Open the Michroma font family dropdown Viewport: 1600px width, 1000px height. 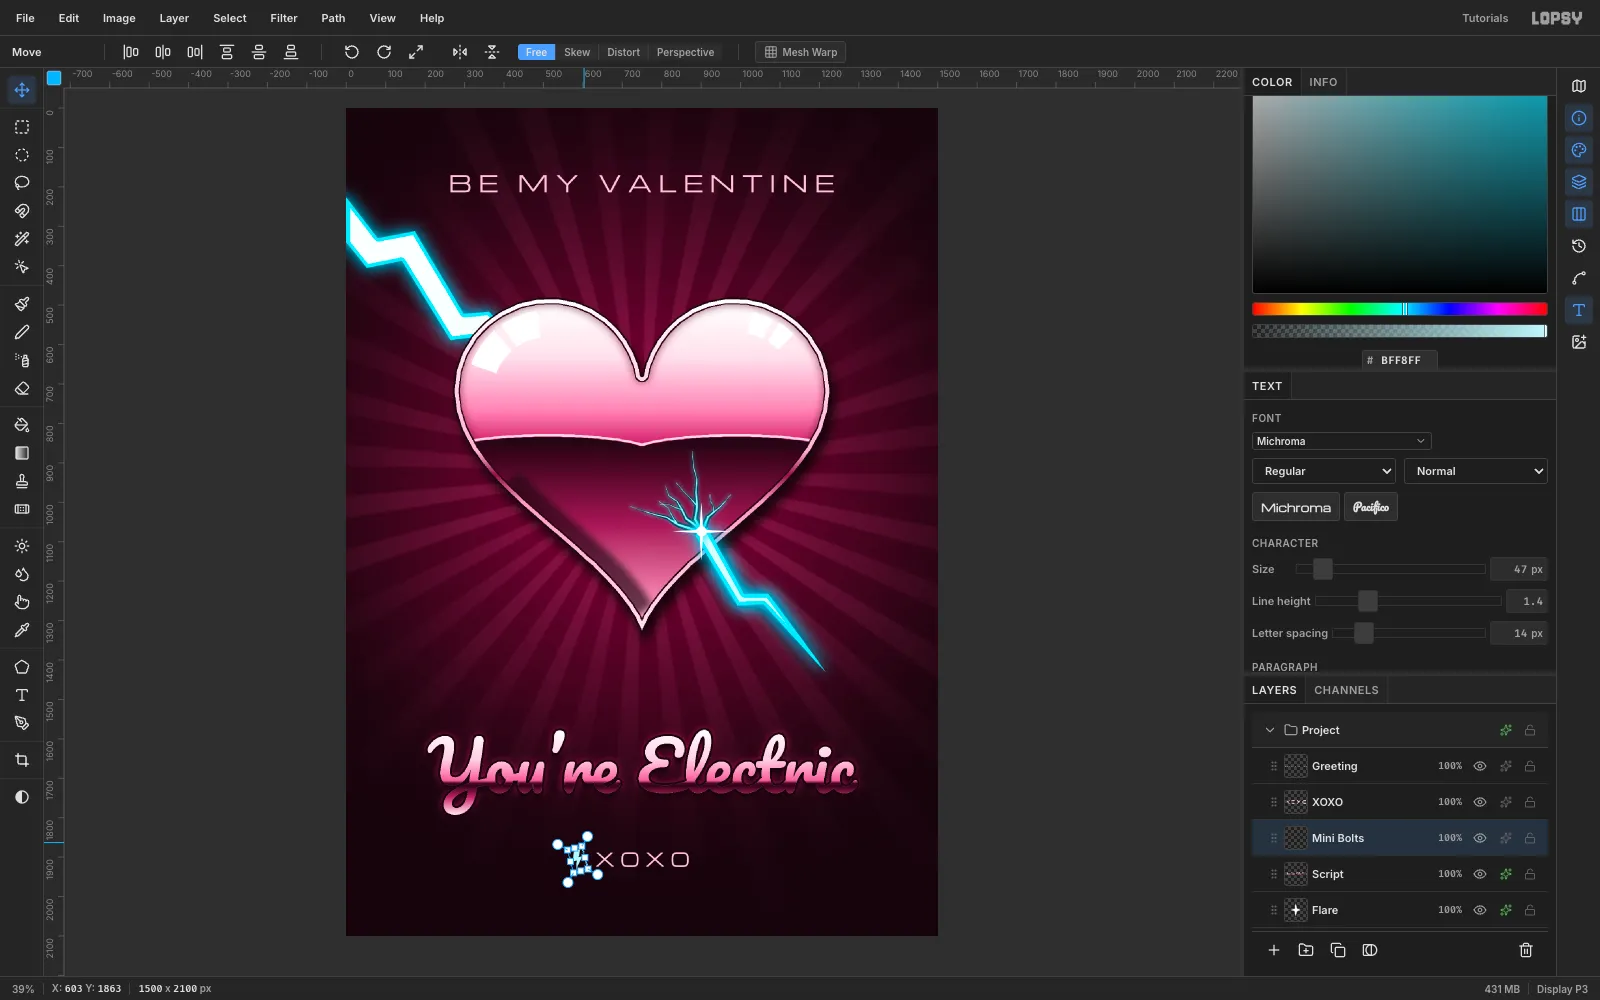[x=1341, y=441]
